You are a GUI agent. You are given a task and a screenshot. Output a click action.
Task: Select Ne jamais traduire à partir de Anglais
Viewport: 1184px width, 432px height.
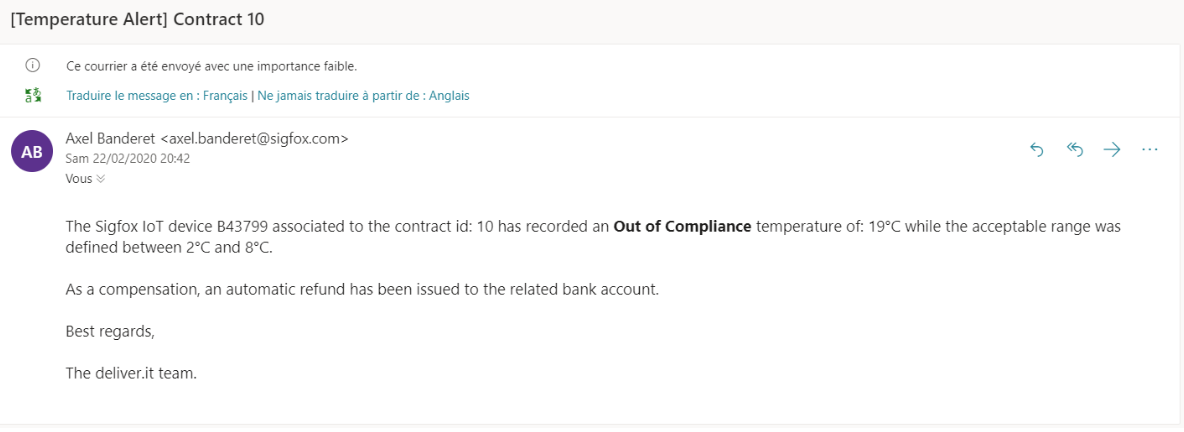(x=363, y=96)
